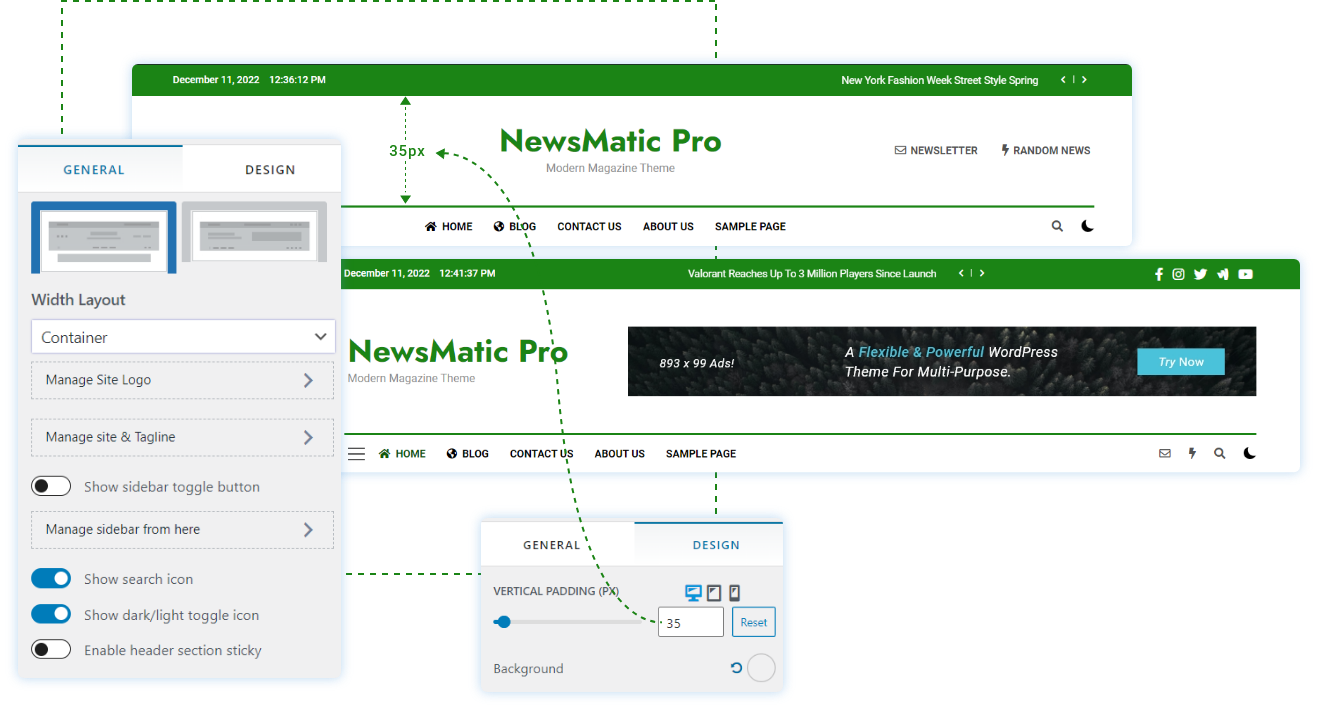Viewport: 1318px width, 710px height.
Task: Enable the Show sidebar toggle button switch
Action: click(51, 487)
